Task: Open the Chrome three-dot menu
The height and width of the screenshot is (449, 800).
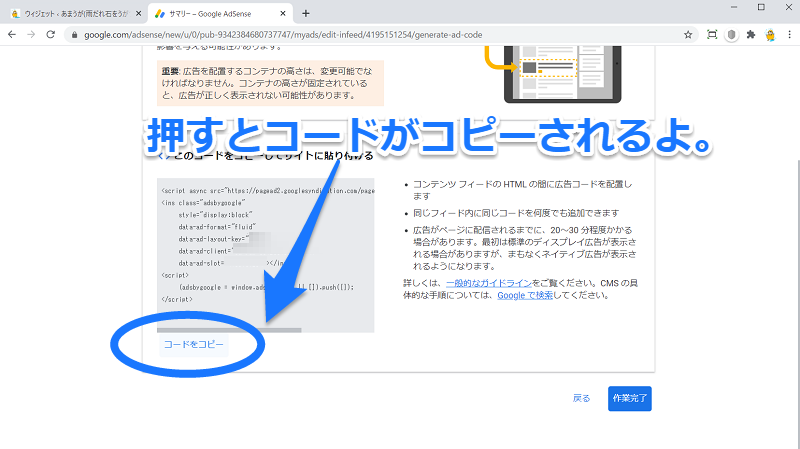Action: click(789, 34)
